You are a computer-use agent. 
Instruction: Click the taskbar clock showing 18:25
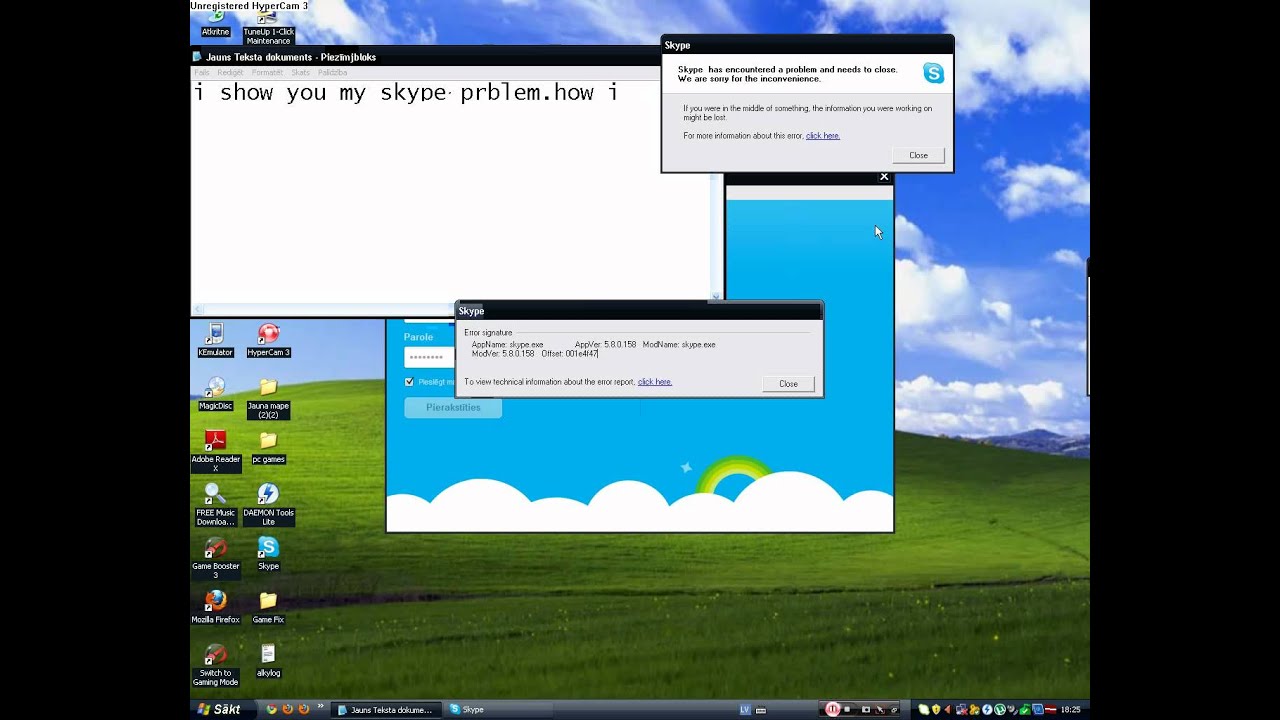point(1070,709)
